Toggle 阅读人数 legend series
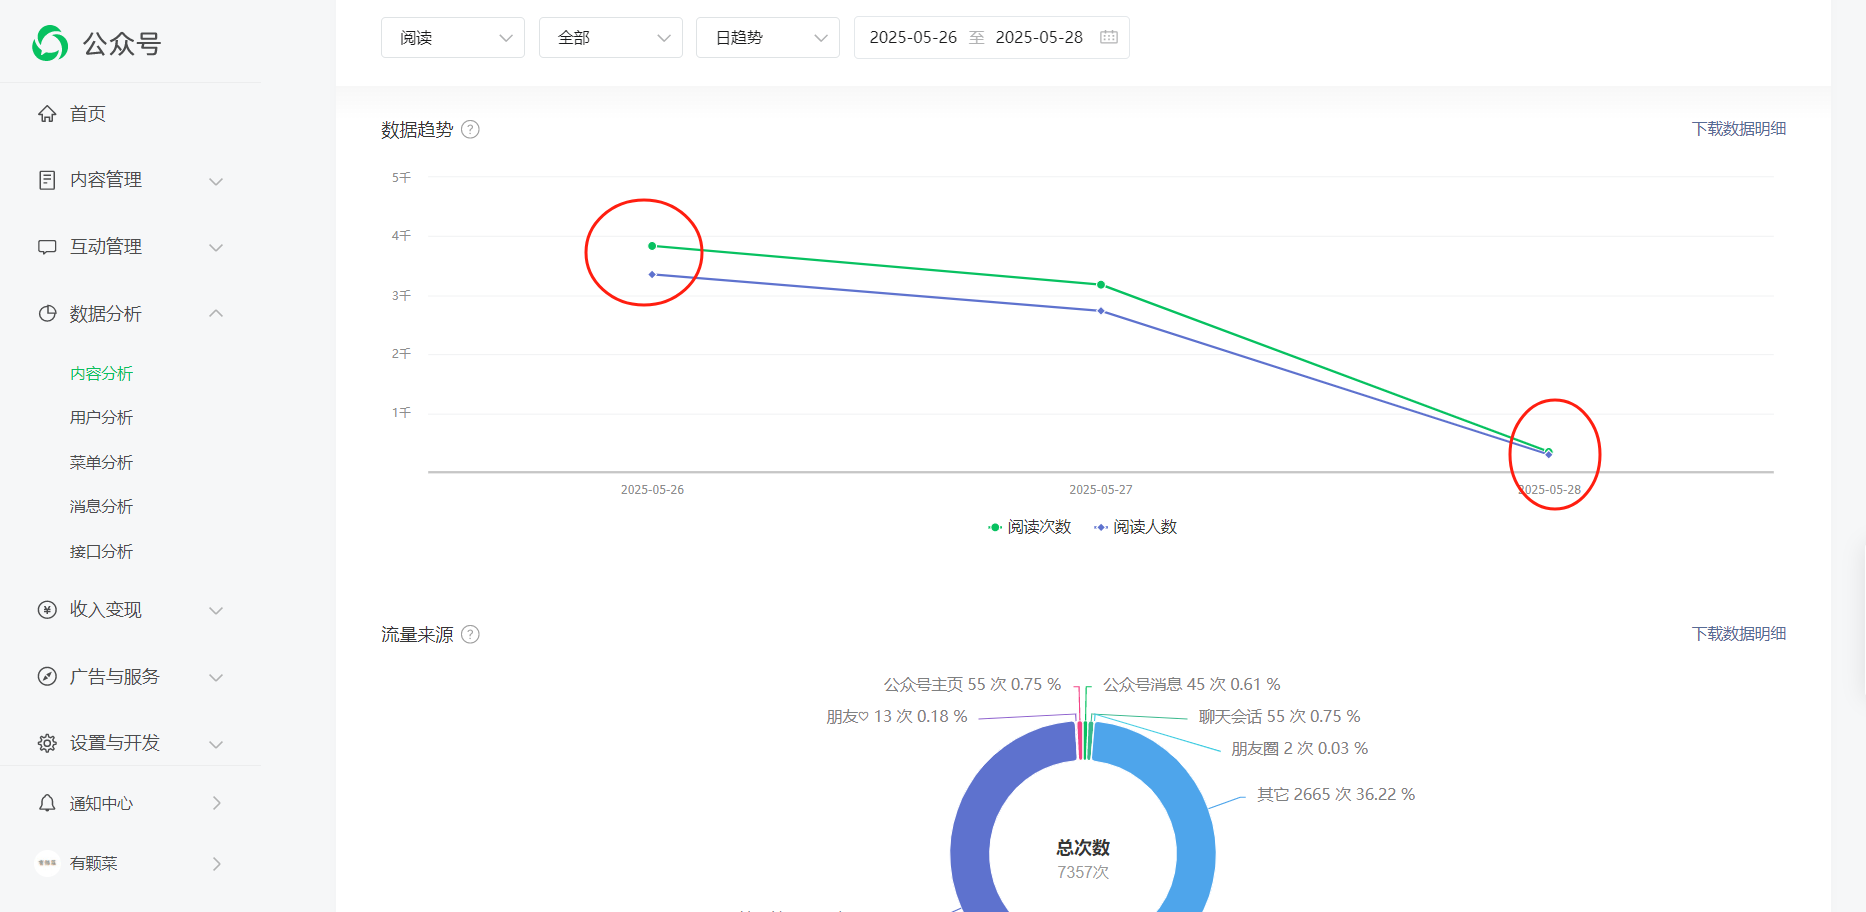 [x=1135, y=527]
